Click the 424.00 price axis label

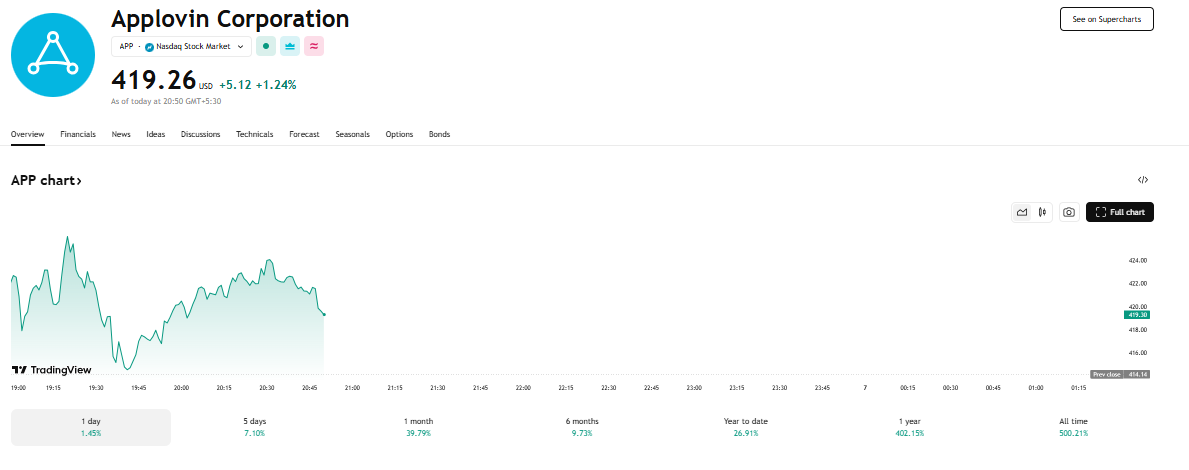coord(1137,261)
